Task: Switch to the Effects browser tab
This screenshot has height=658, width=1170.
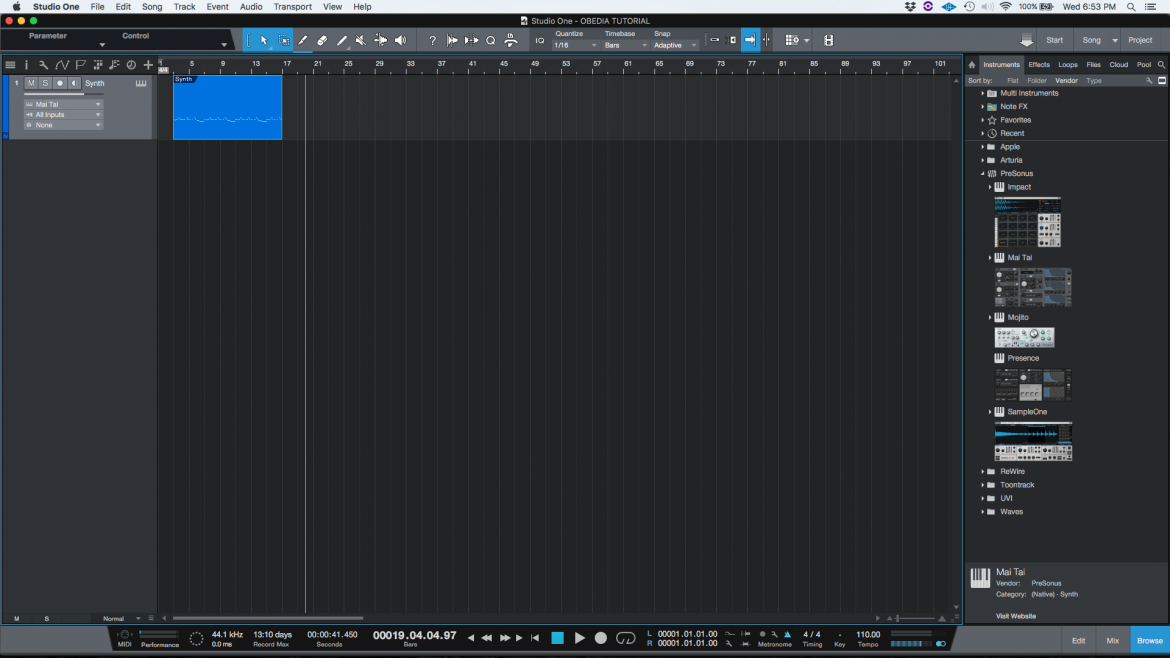Action: point(1039,65)
